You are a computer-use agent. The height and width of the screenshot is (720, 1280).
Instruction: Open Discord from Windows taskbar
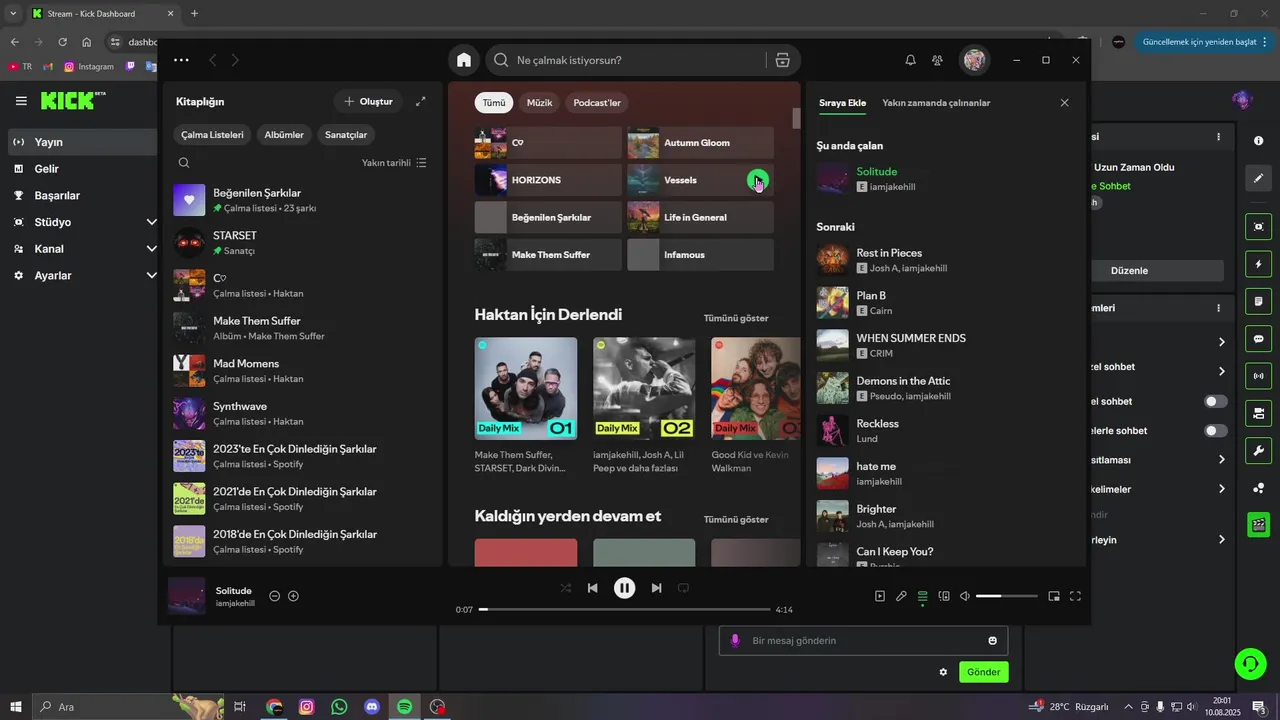372,707
